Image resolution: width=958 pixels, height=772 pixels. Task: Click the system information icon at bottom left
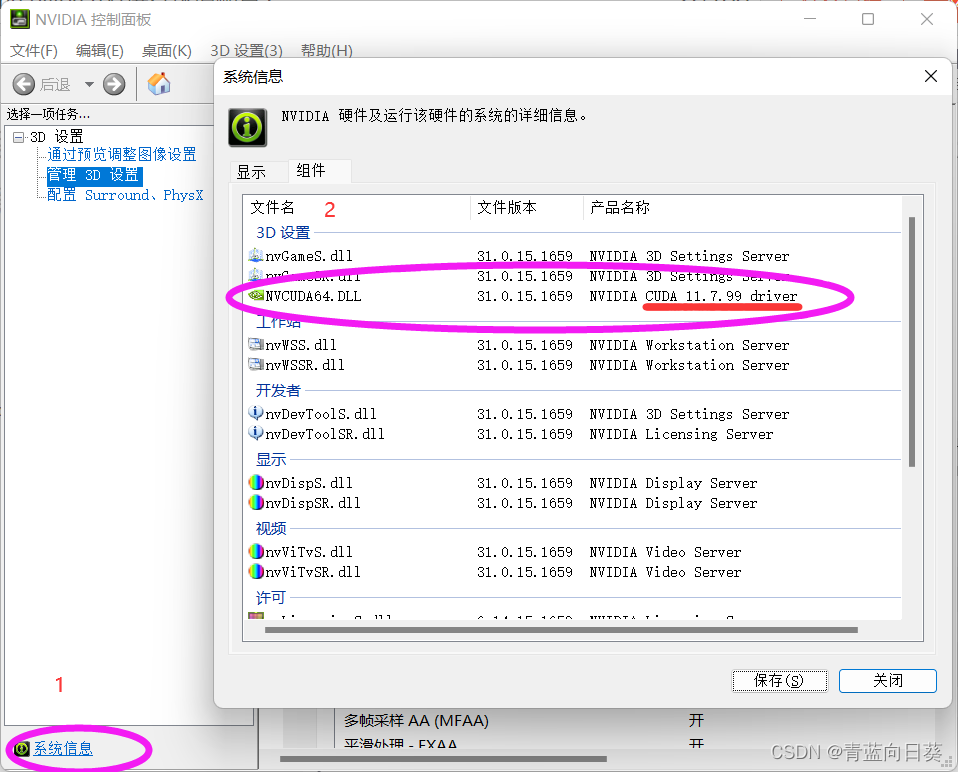(x=21, y=749)
